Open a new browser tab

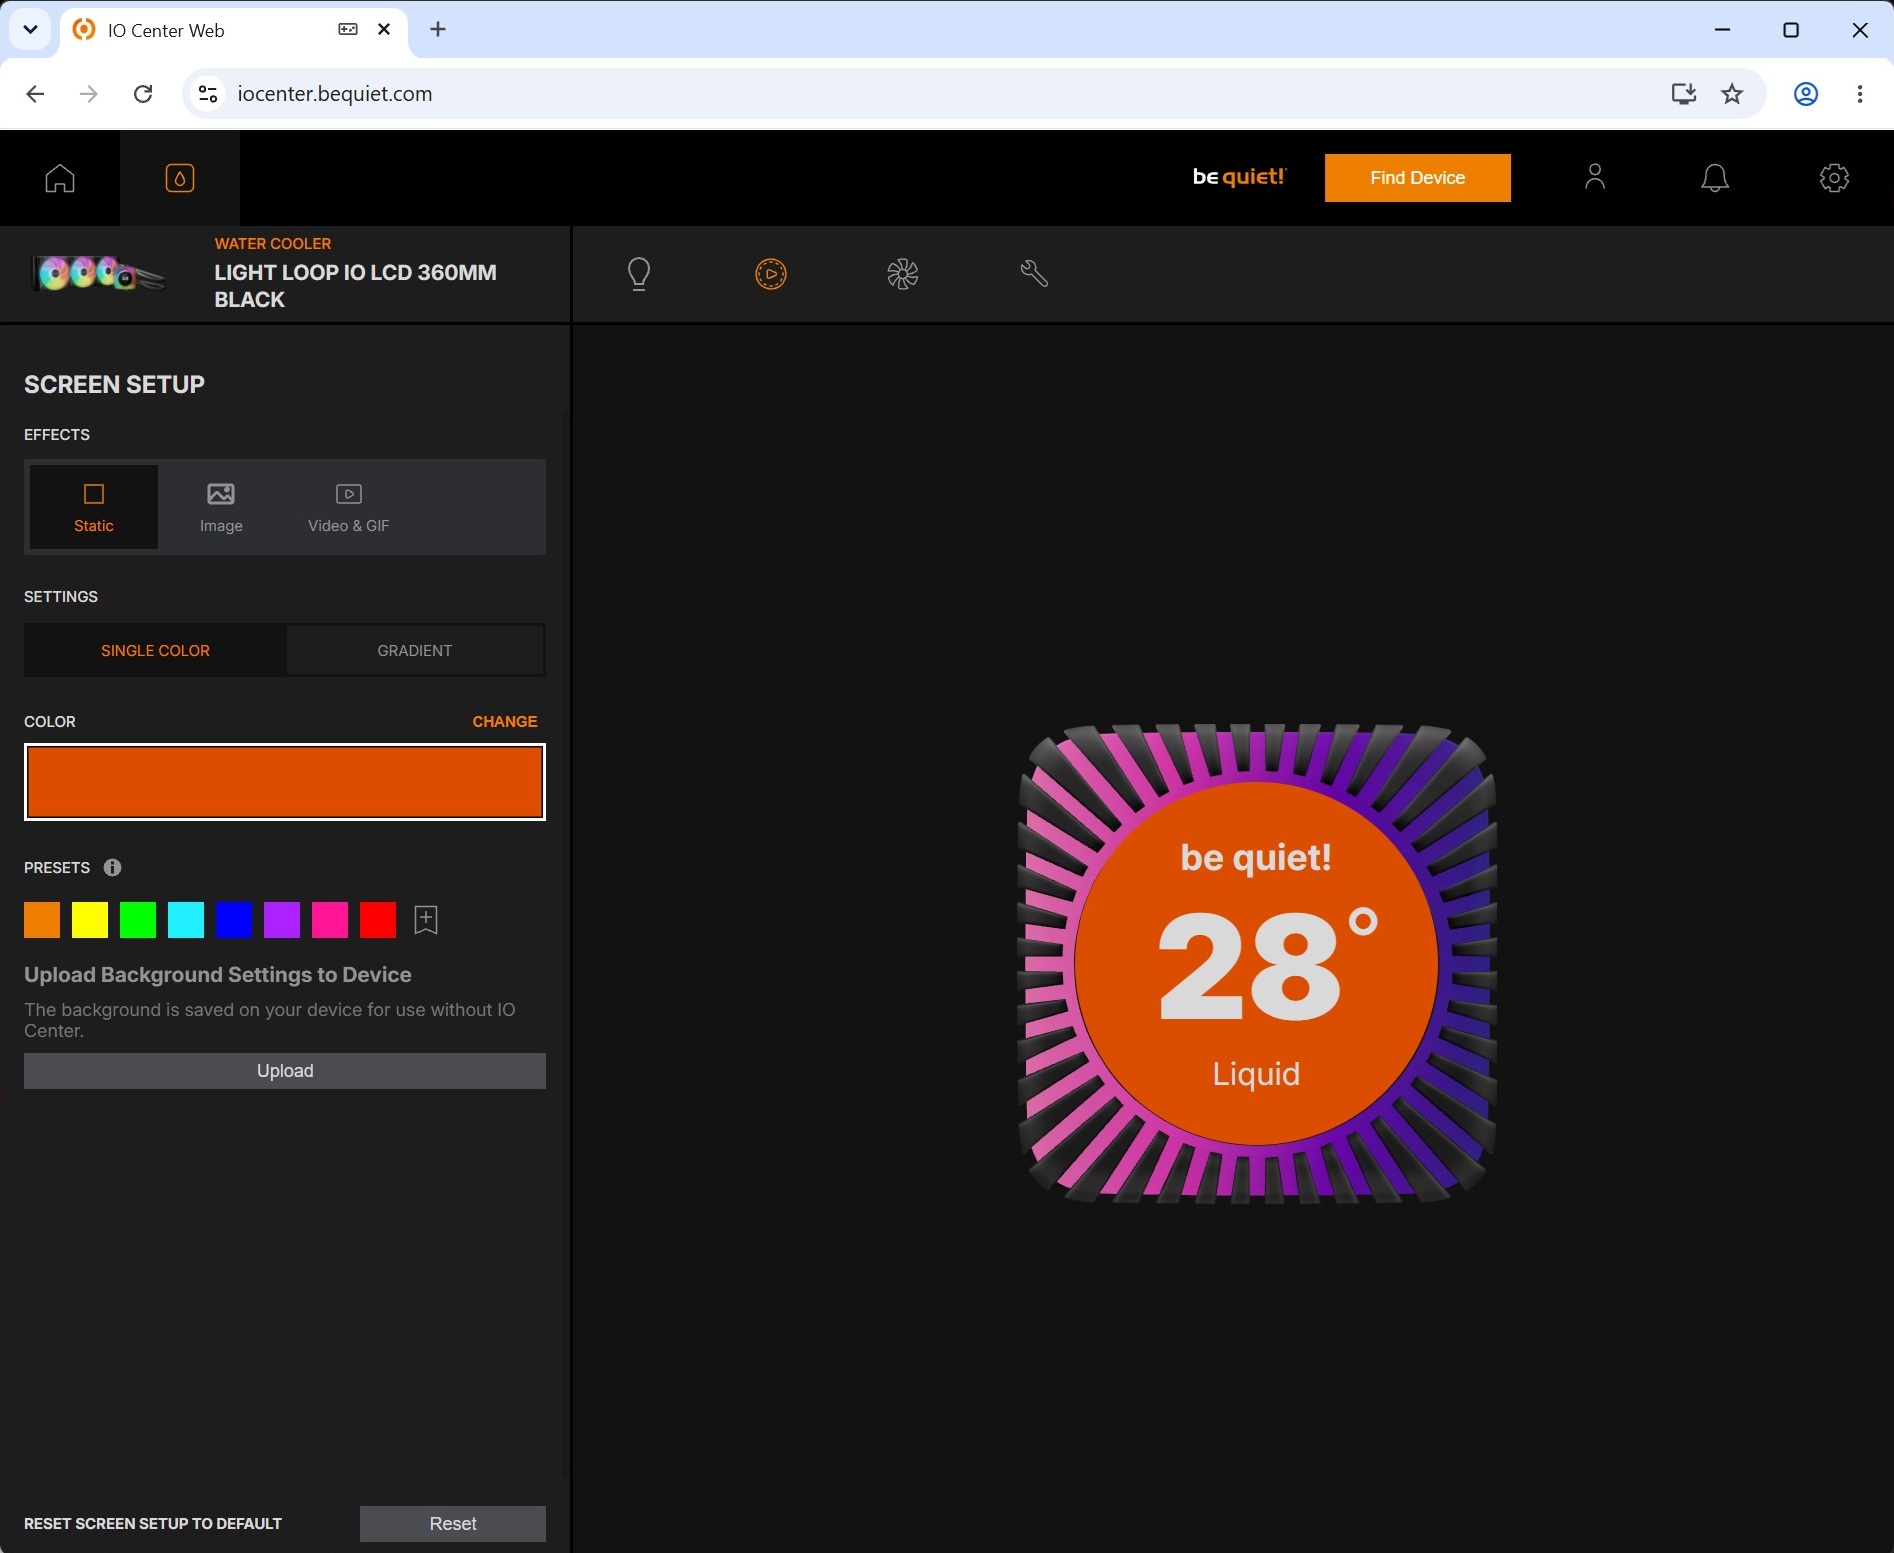coord(438,30)
